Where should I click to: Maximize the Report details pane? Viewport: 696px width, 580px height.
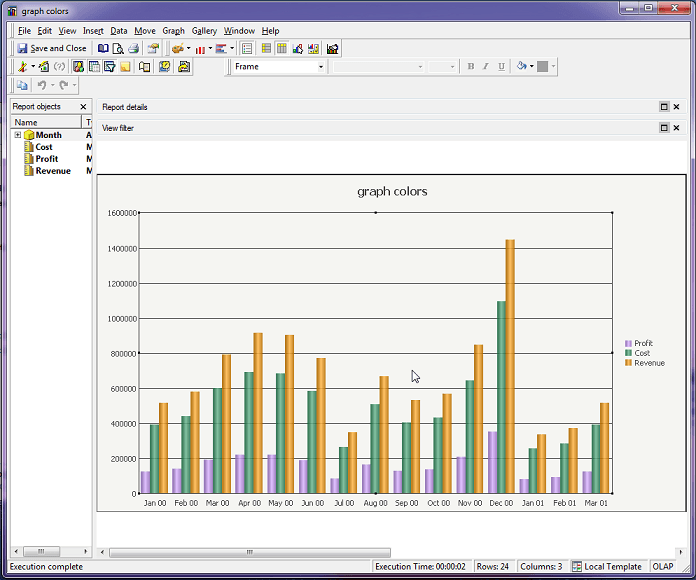(x=664, y=107)
